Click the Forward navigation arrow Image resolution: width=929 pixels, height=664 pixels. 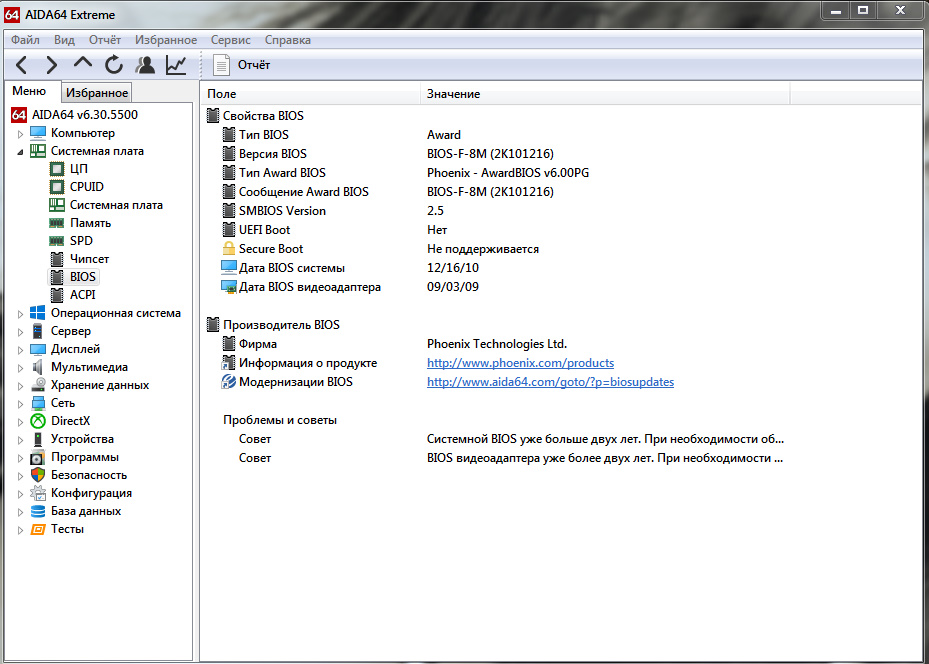click(x=51, y=65)
